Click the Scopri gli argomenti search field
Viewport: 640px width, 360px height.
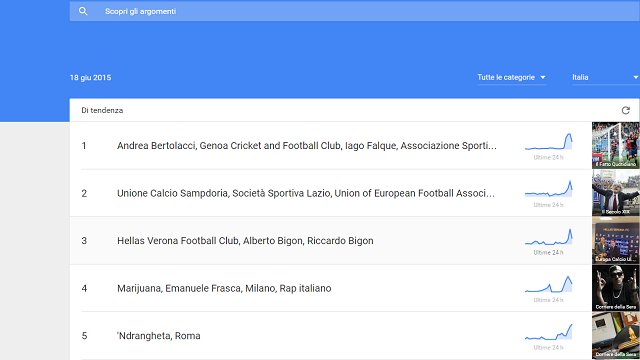(354, 11)
